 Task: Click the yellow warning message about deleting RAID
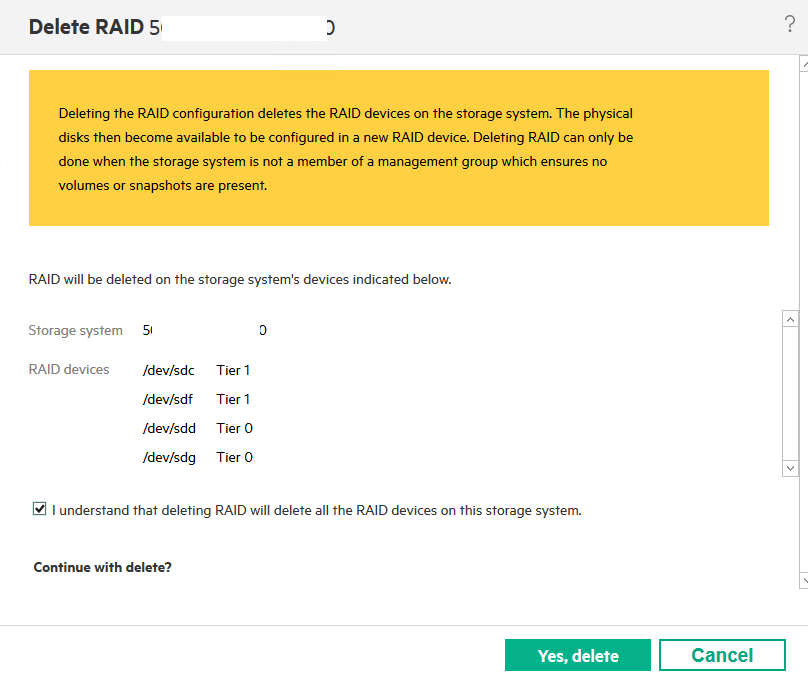coord(398,148)
